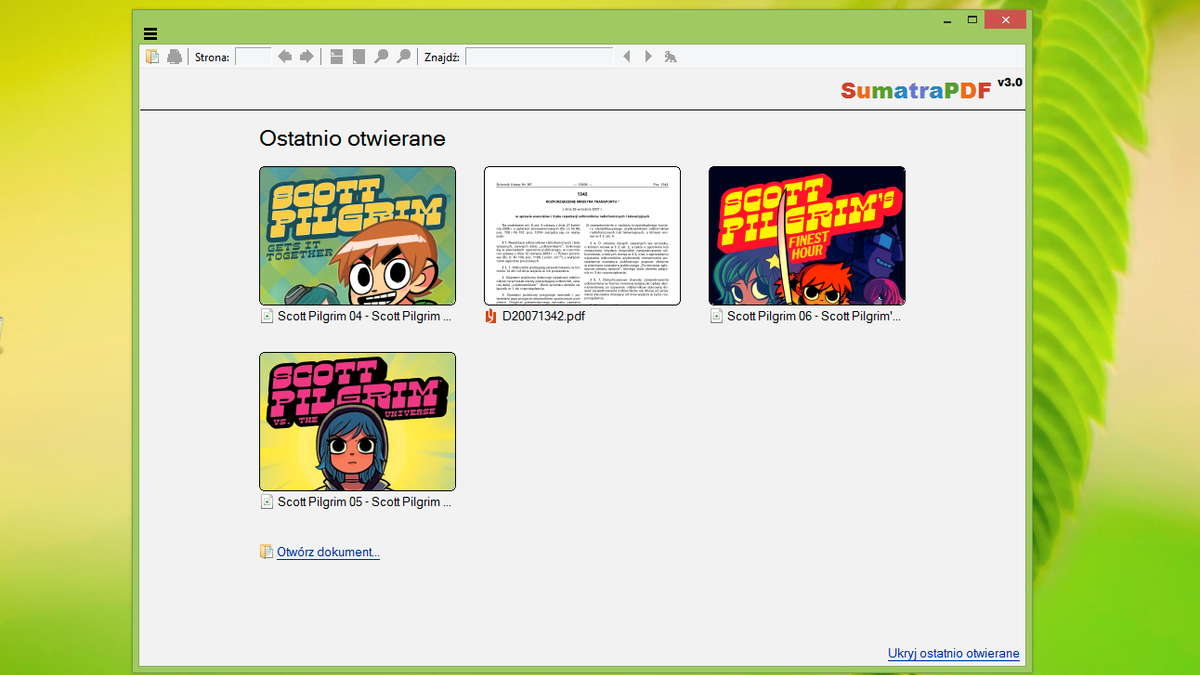This screenshot has width=1200, height=675.
Task: Close the SumatraPDF window
Action: point(1005,19)
